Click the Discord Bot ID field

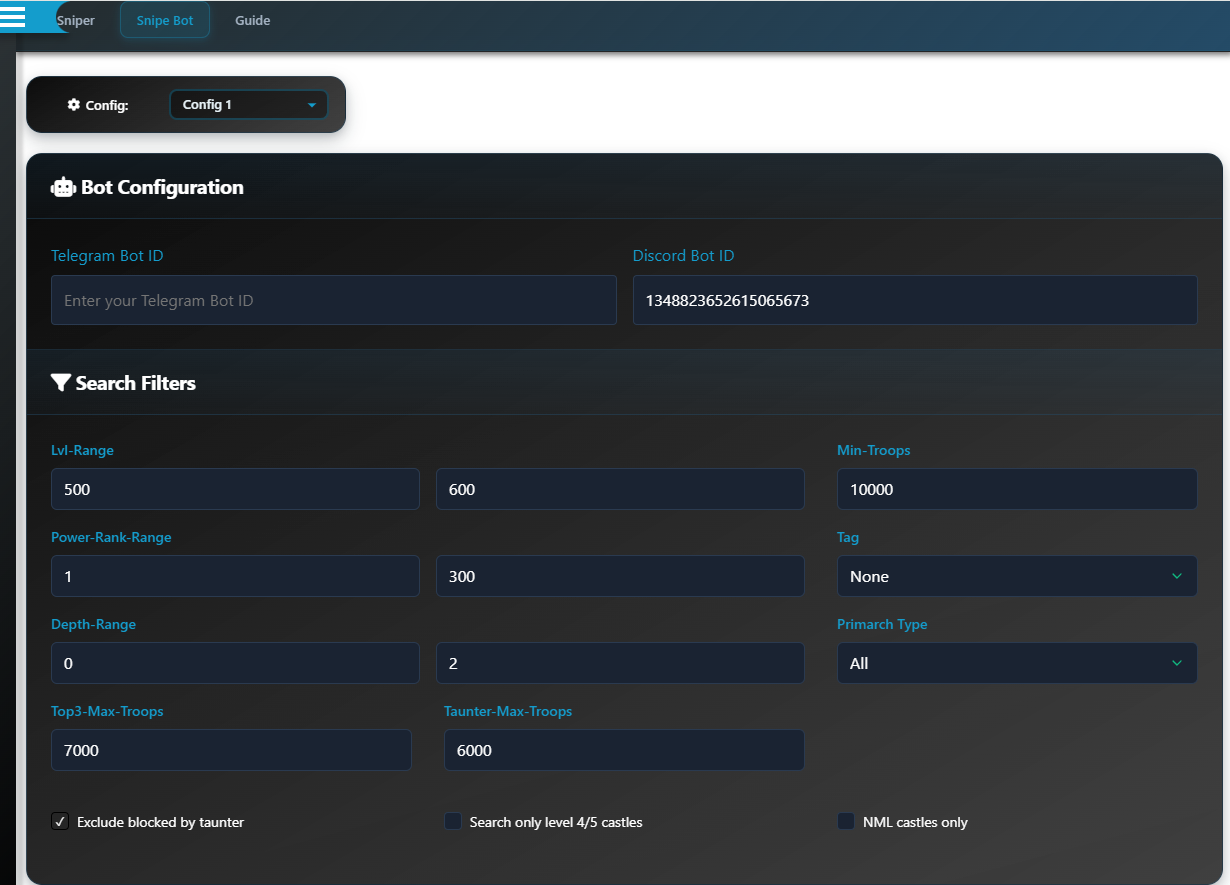pos(914,301)
